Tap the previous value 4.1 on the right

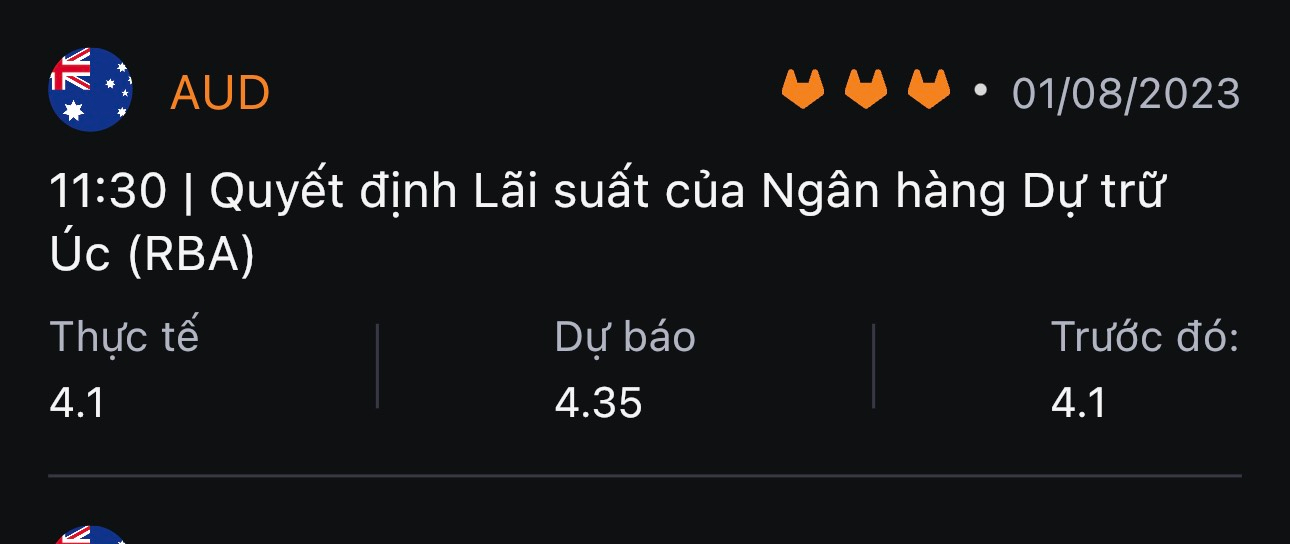(1079, 403)
